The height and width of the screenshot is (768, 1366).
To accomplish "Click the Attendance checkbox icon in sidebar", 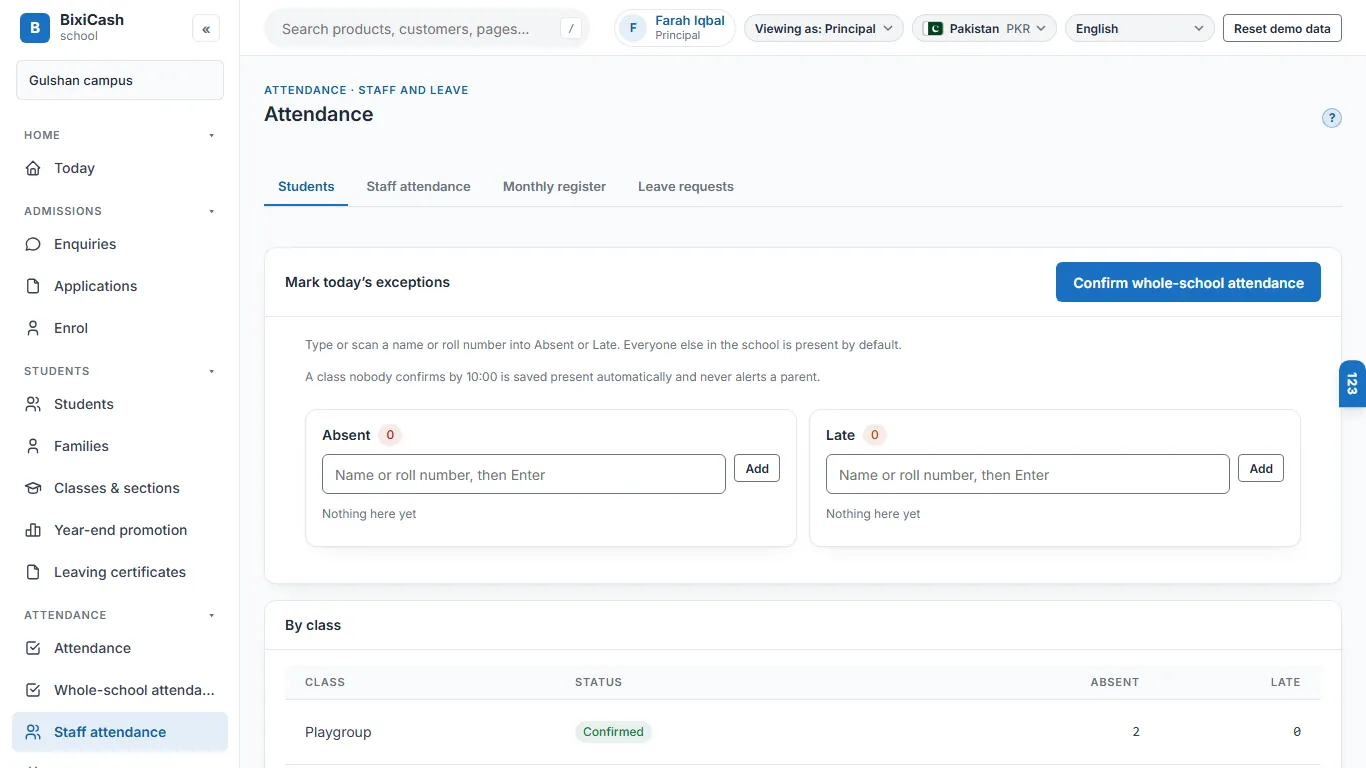I will pyautogui.click(x=33, y=648).
